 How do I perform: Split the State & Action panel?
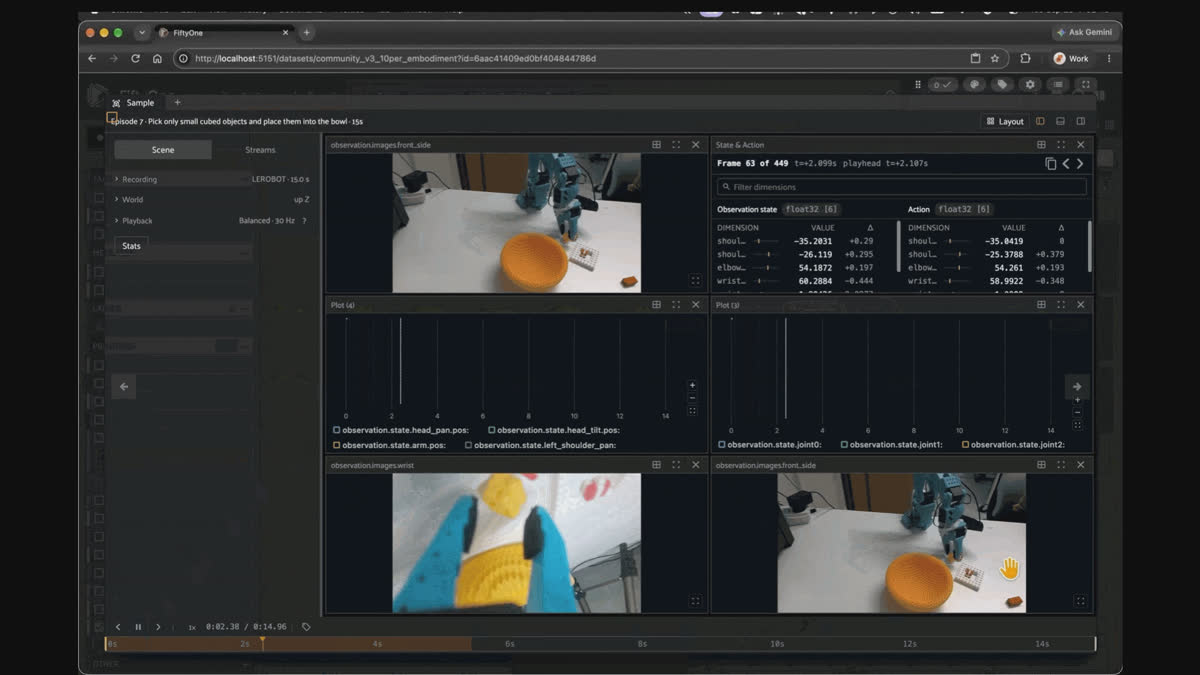[x=1041, y=145]
